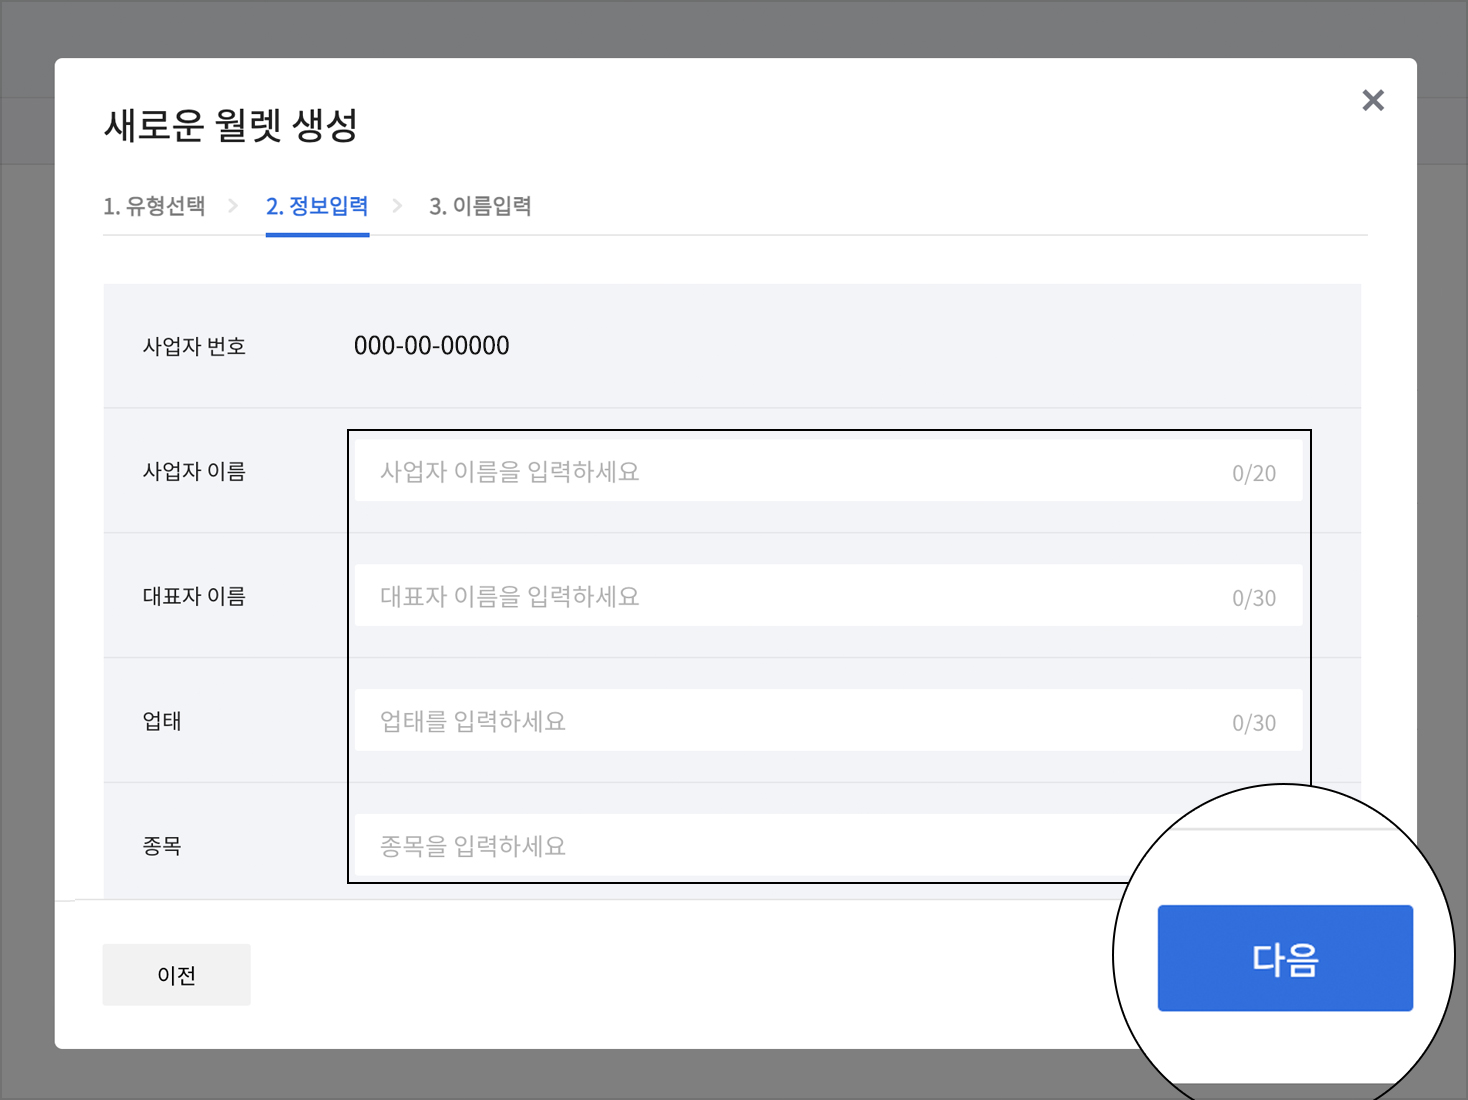Focus the 종목 input field
The image size is (1468, 1100).
tap(740, 846)
